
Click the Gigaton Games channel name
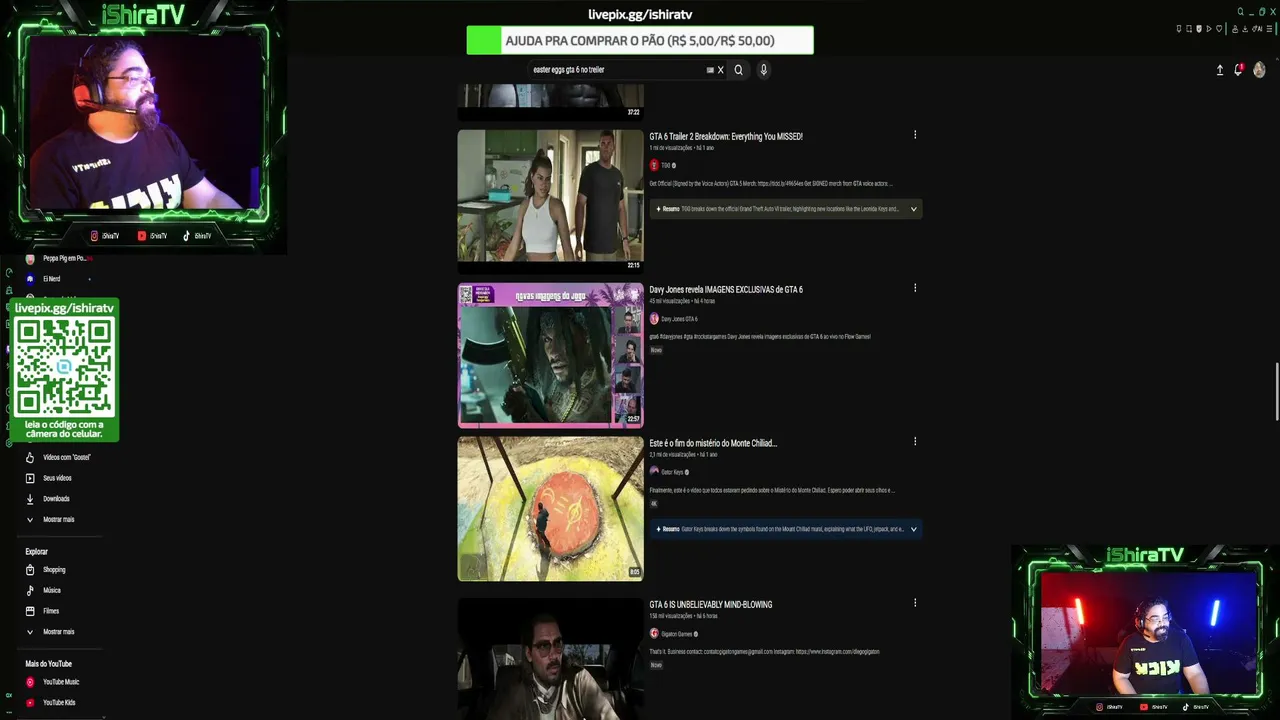click(677, 634)
